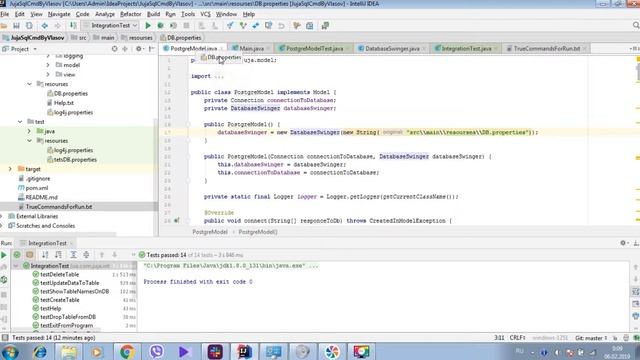Switch to the TrueCommandsForRun.txt tab
This screenshot has width=640, height=360.
pyautogui.click(x=547, y=49)
